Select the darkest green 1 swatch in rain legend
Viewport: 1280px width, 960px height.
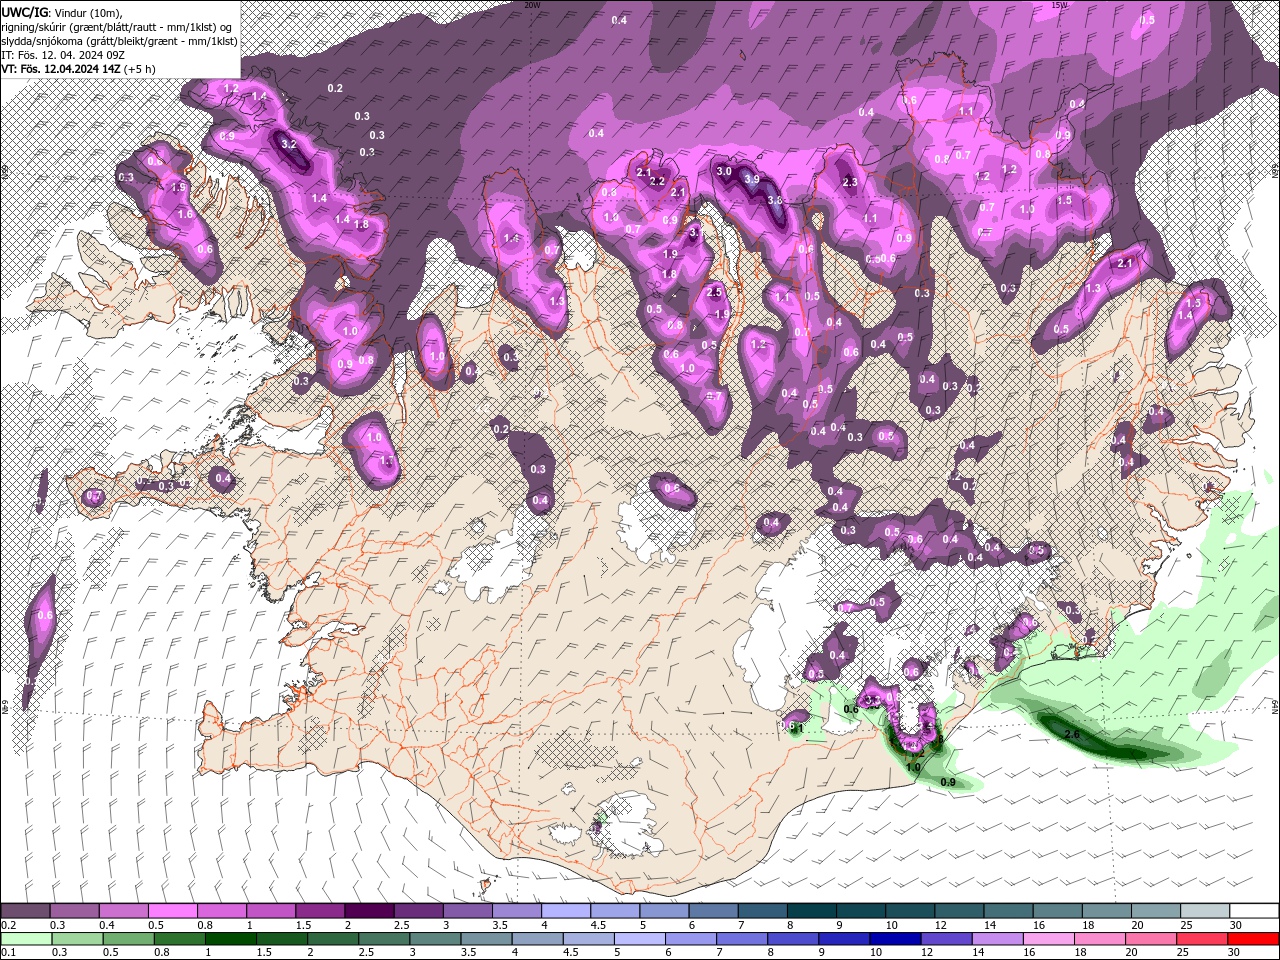pos(230,939)
